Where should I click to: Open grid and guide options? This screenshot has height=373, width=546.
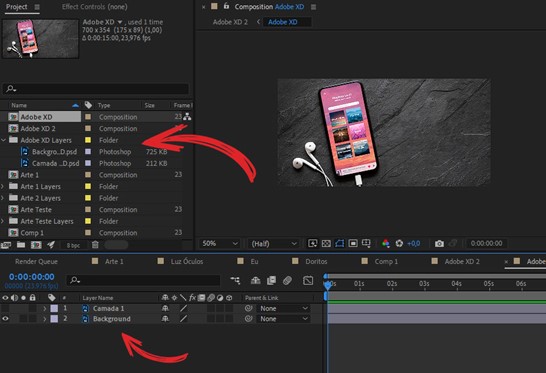[x=366, y=243]
